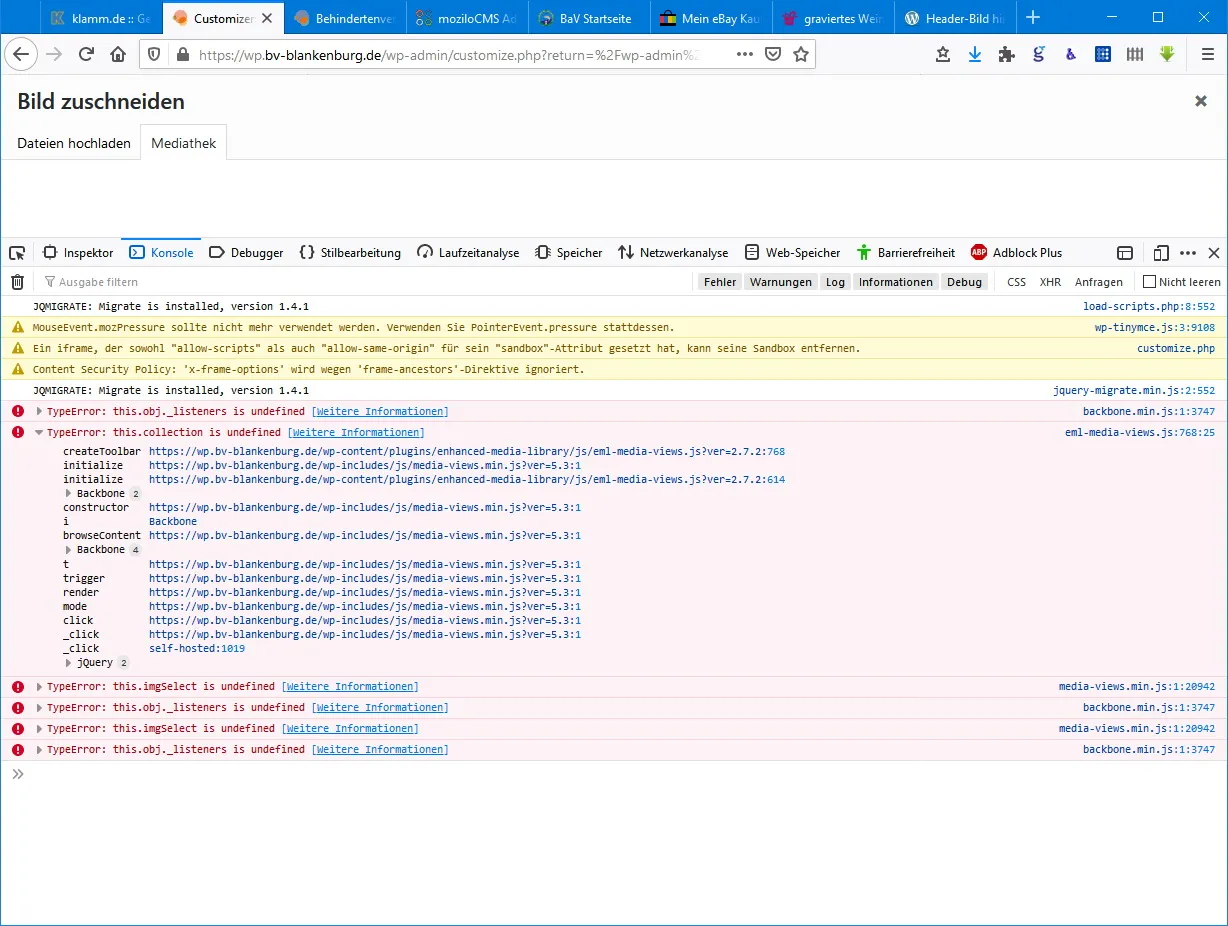Select the Konsole devtools tab

tap(161, 253)
